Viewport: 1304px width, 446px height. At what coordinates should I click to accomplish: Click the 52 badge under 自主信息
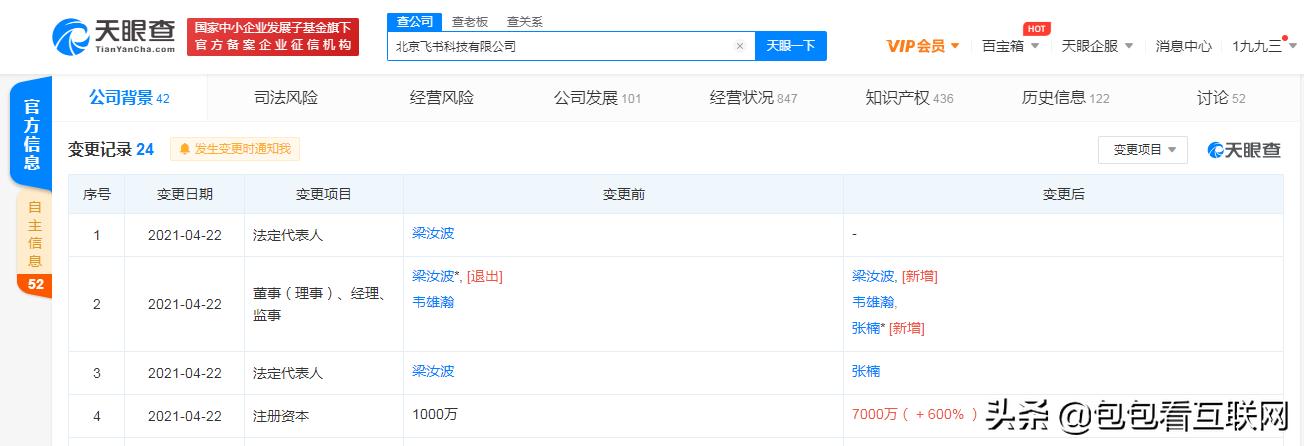35,285
